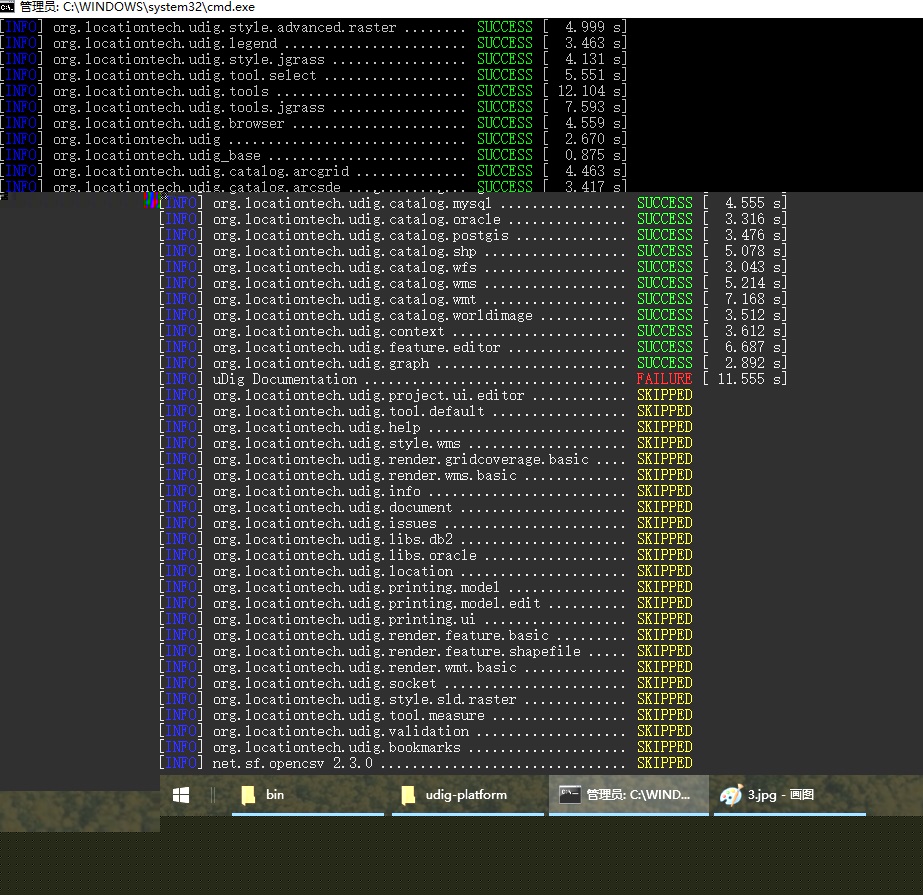923x895 pixels.
Task: Click the cmd console icon in taskbar
Action: click(570, 795)
